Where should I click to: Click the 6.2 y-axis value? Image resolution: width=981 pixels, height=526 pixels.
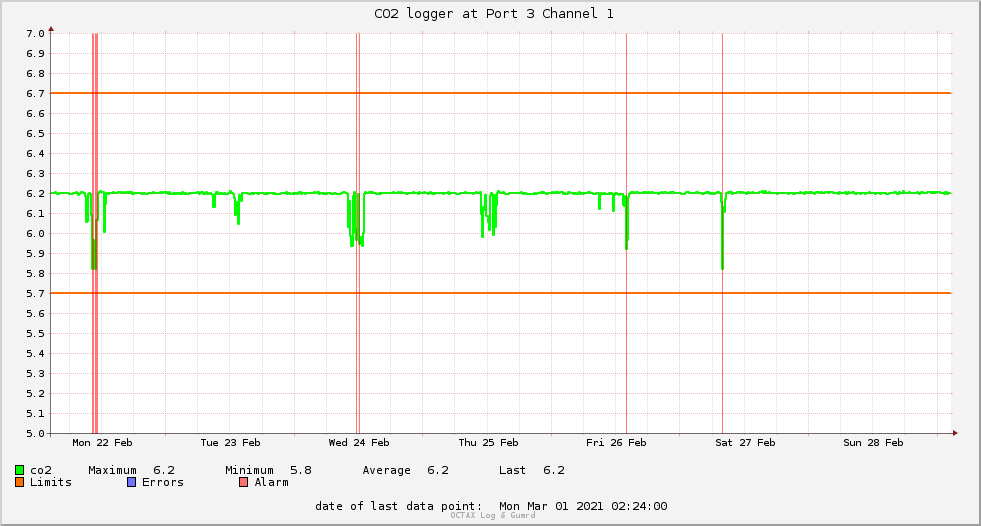(x=36, y=194)
